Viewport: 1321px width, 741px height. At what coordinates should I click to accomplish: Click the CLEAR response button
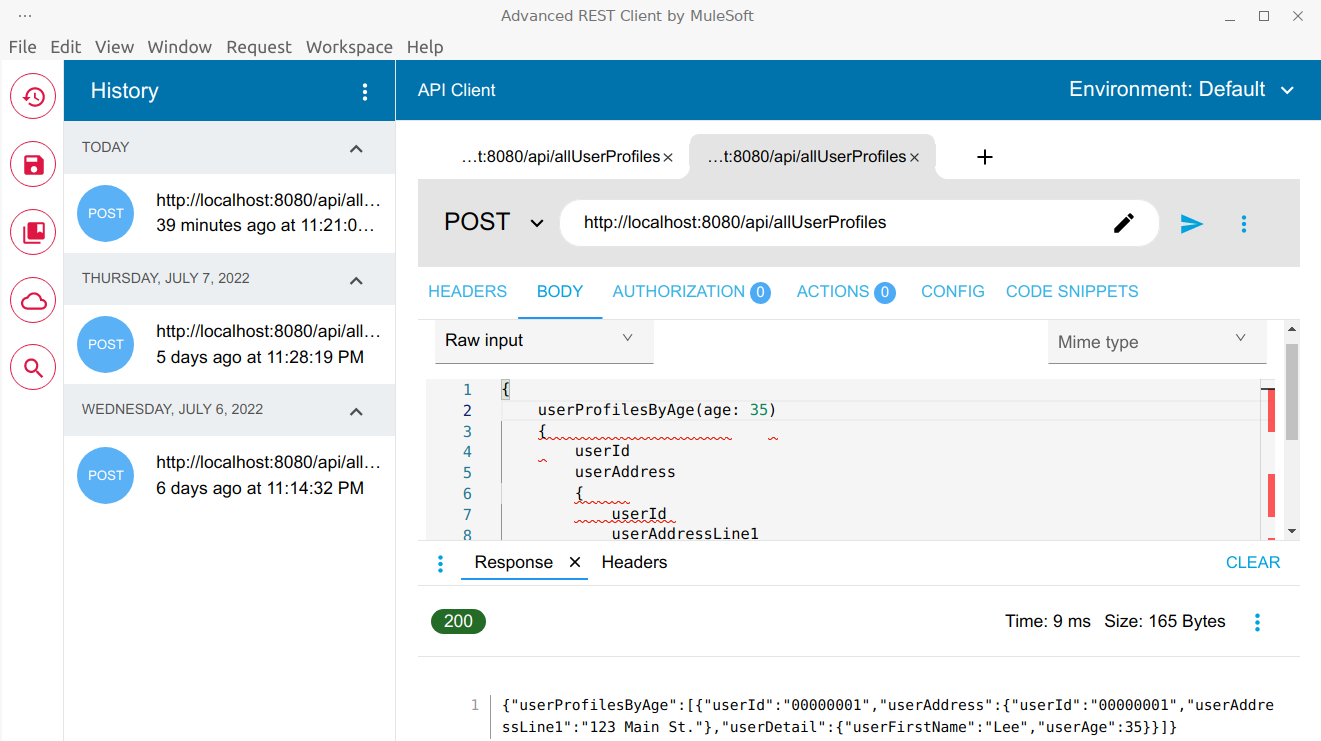pyautogui.click(x=1253, y=562)
